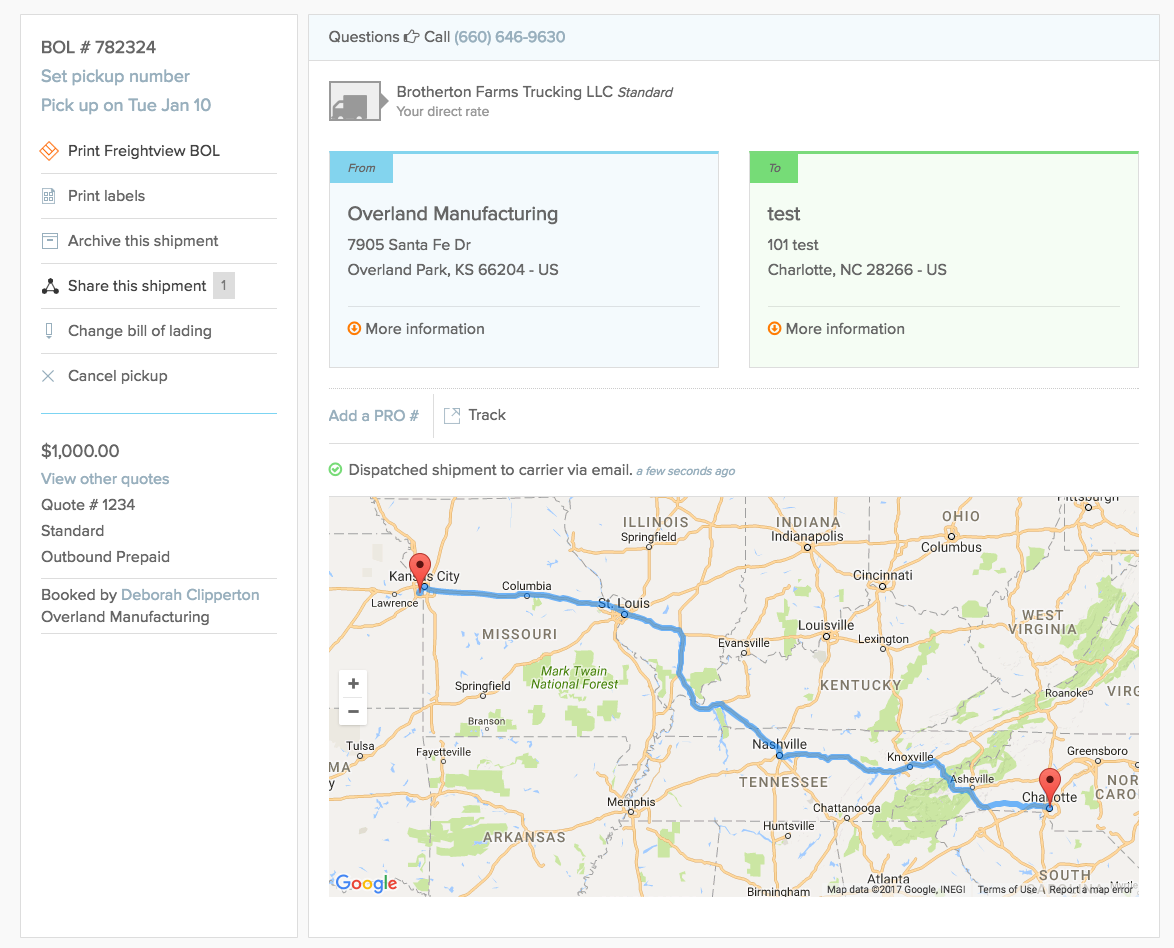The height and width of the screenshot is (948, 1174).
Task: Zoom in on the map
Action: pos(353,684)
